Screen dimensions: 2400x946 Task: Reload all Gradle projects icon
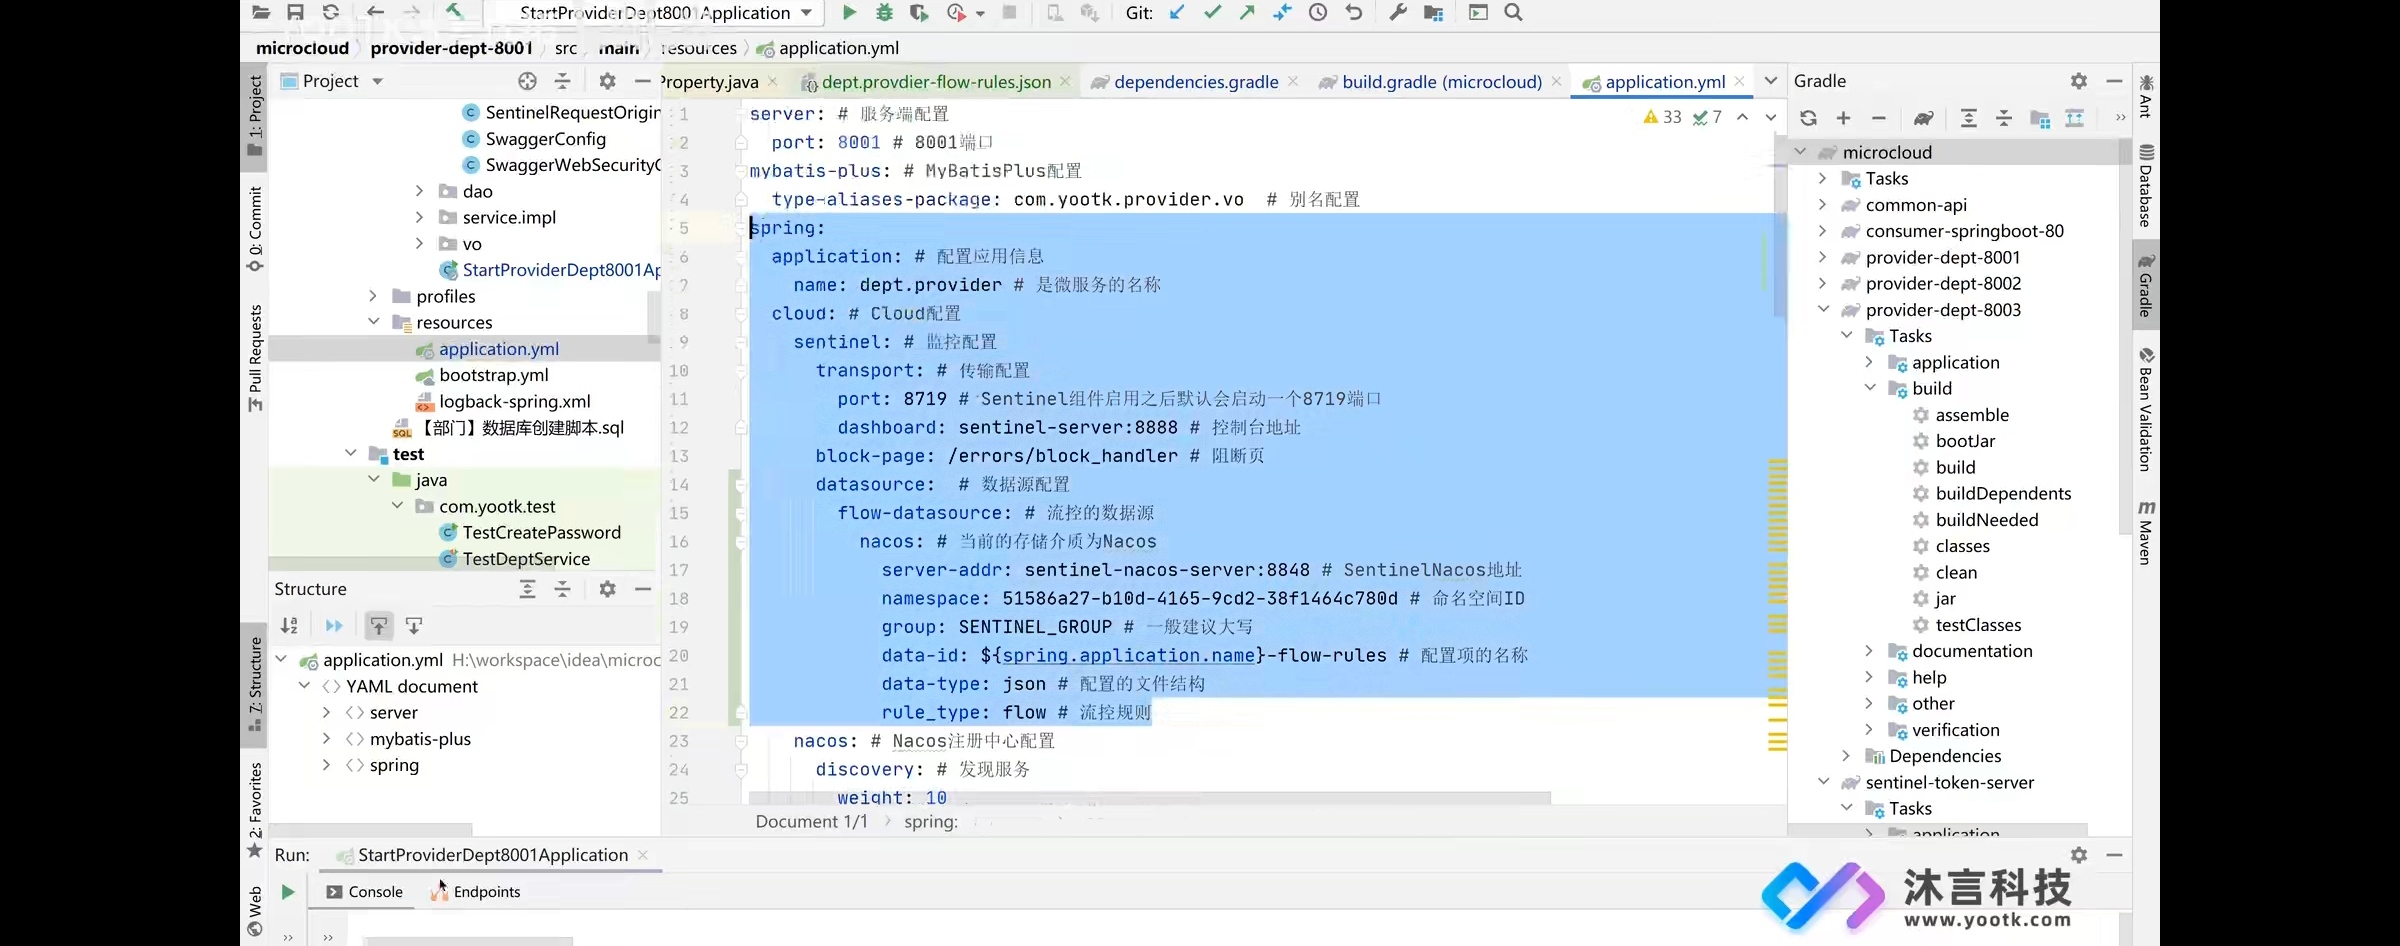(1808, 118)
